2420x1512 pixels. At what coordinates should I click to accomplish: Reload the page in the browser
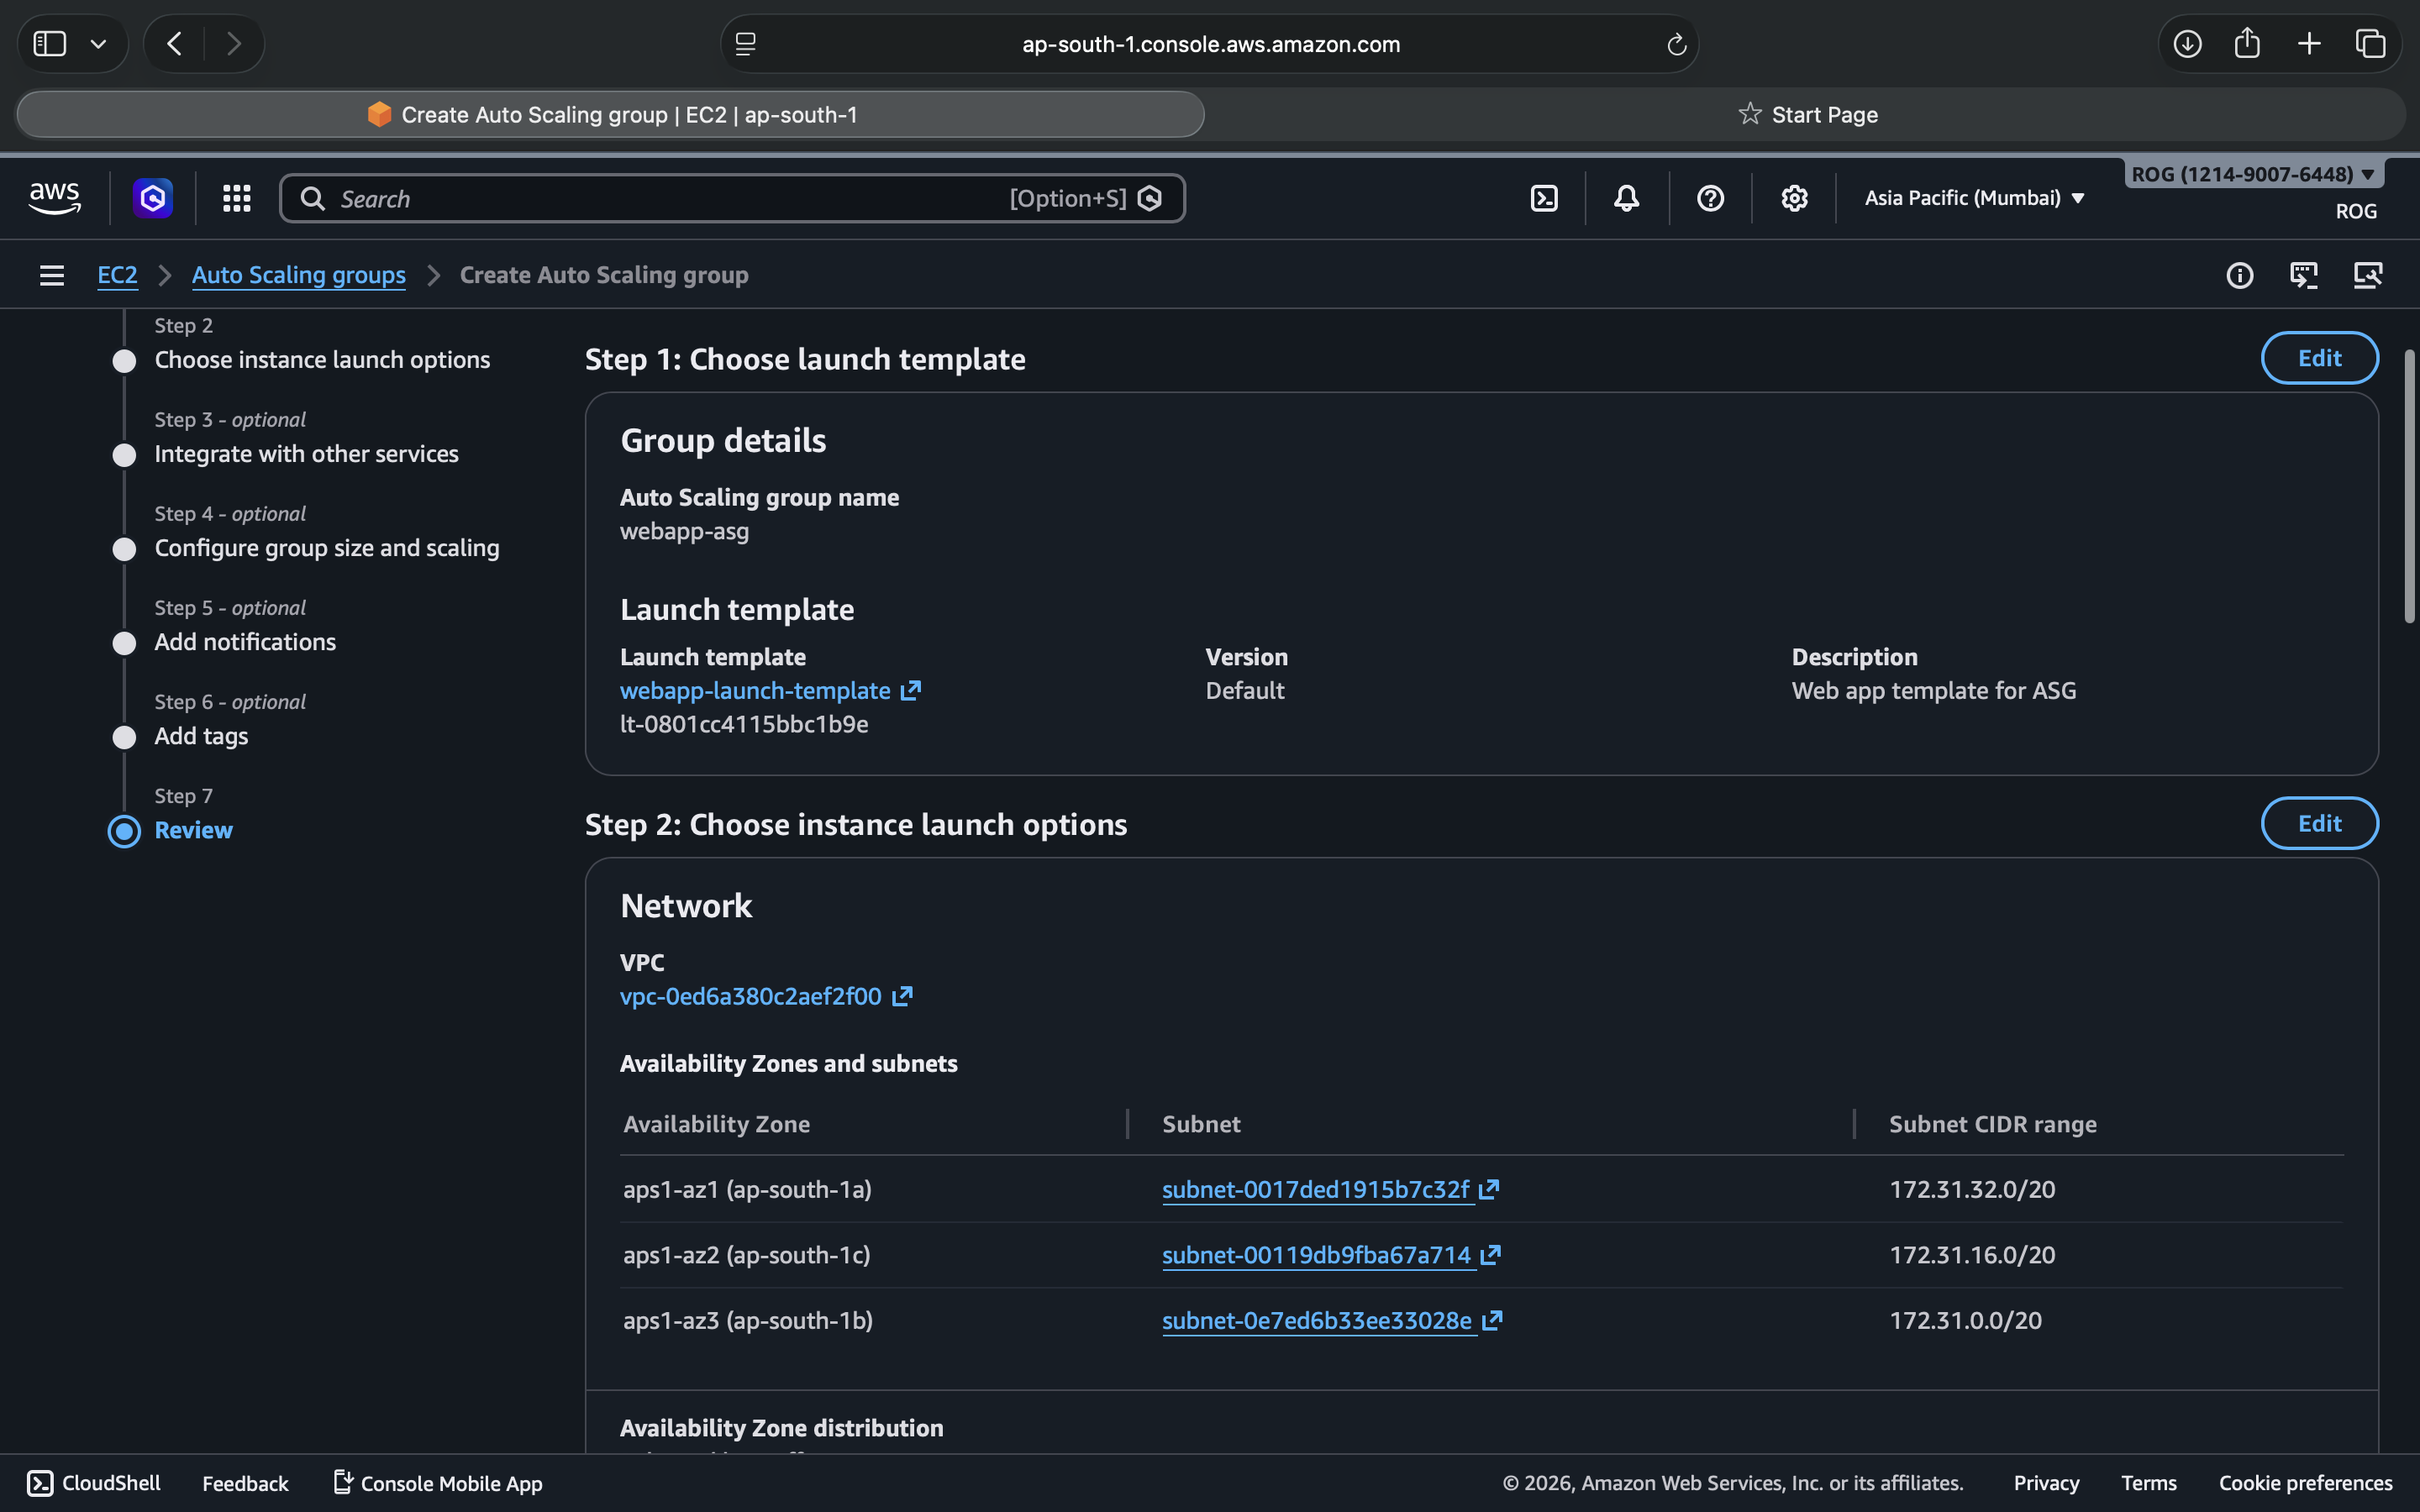coord(1676,44)
